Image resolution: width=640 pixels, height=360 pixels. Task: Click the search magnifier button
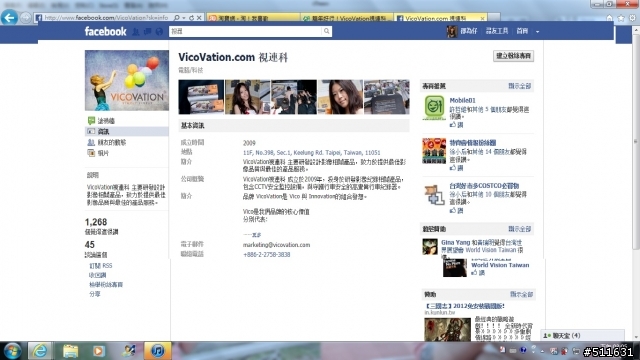pos(327,31)
